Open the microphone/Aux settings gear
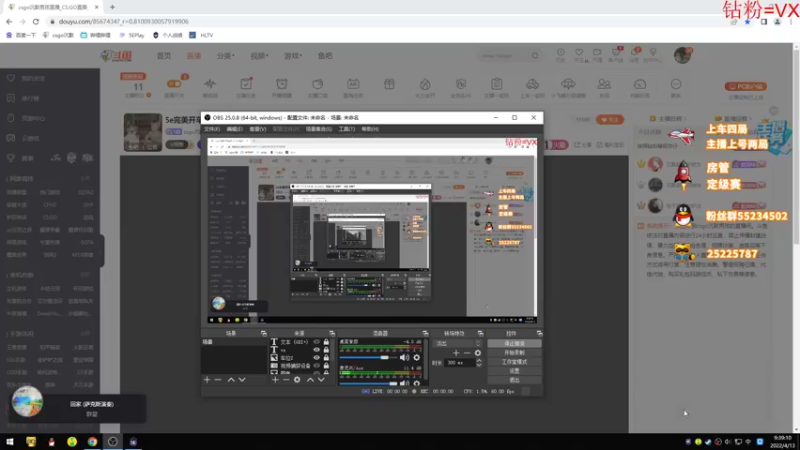This screenshot has width=800, height=450. coord(416,383)
